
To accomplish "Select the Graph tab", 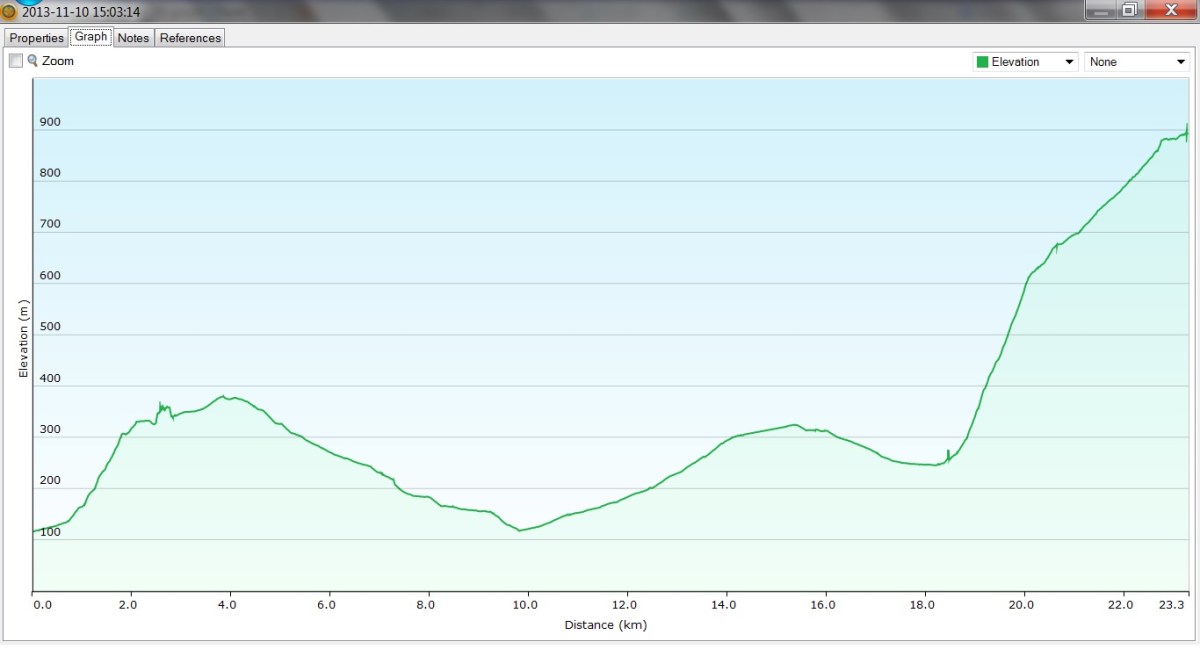I will (x=91, y=37).
